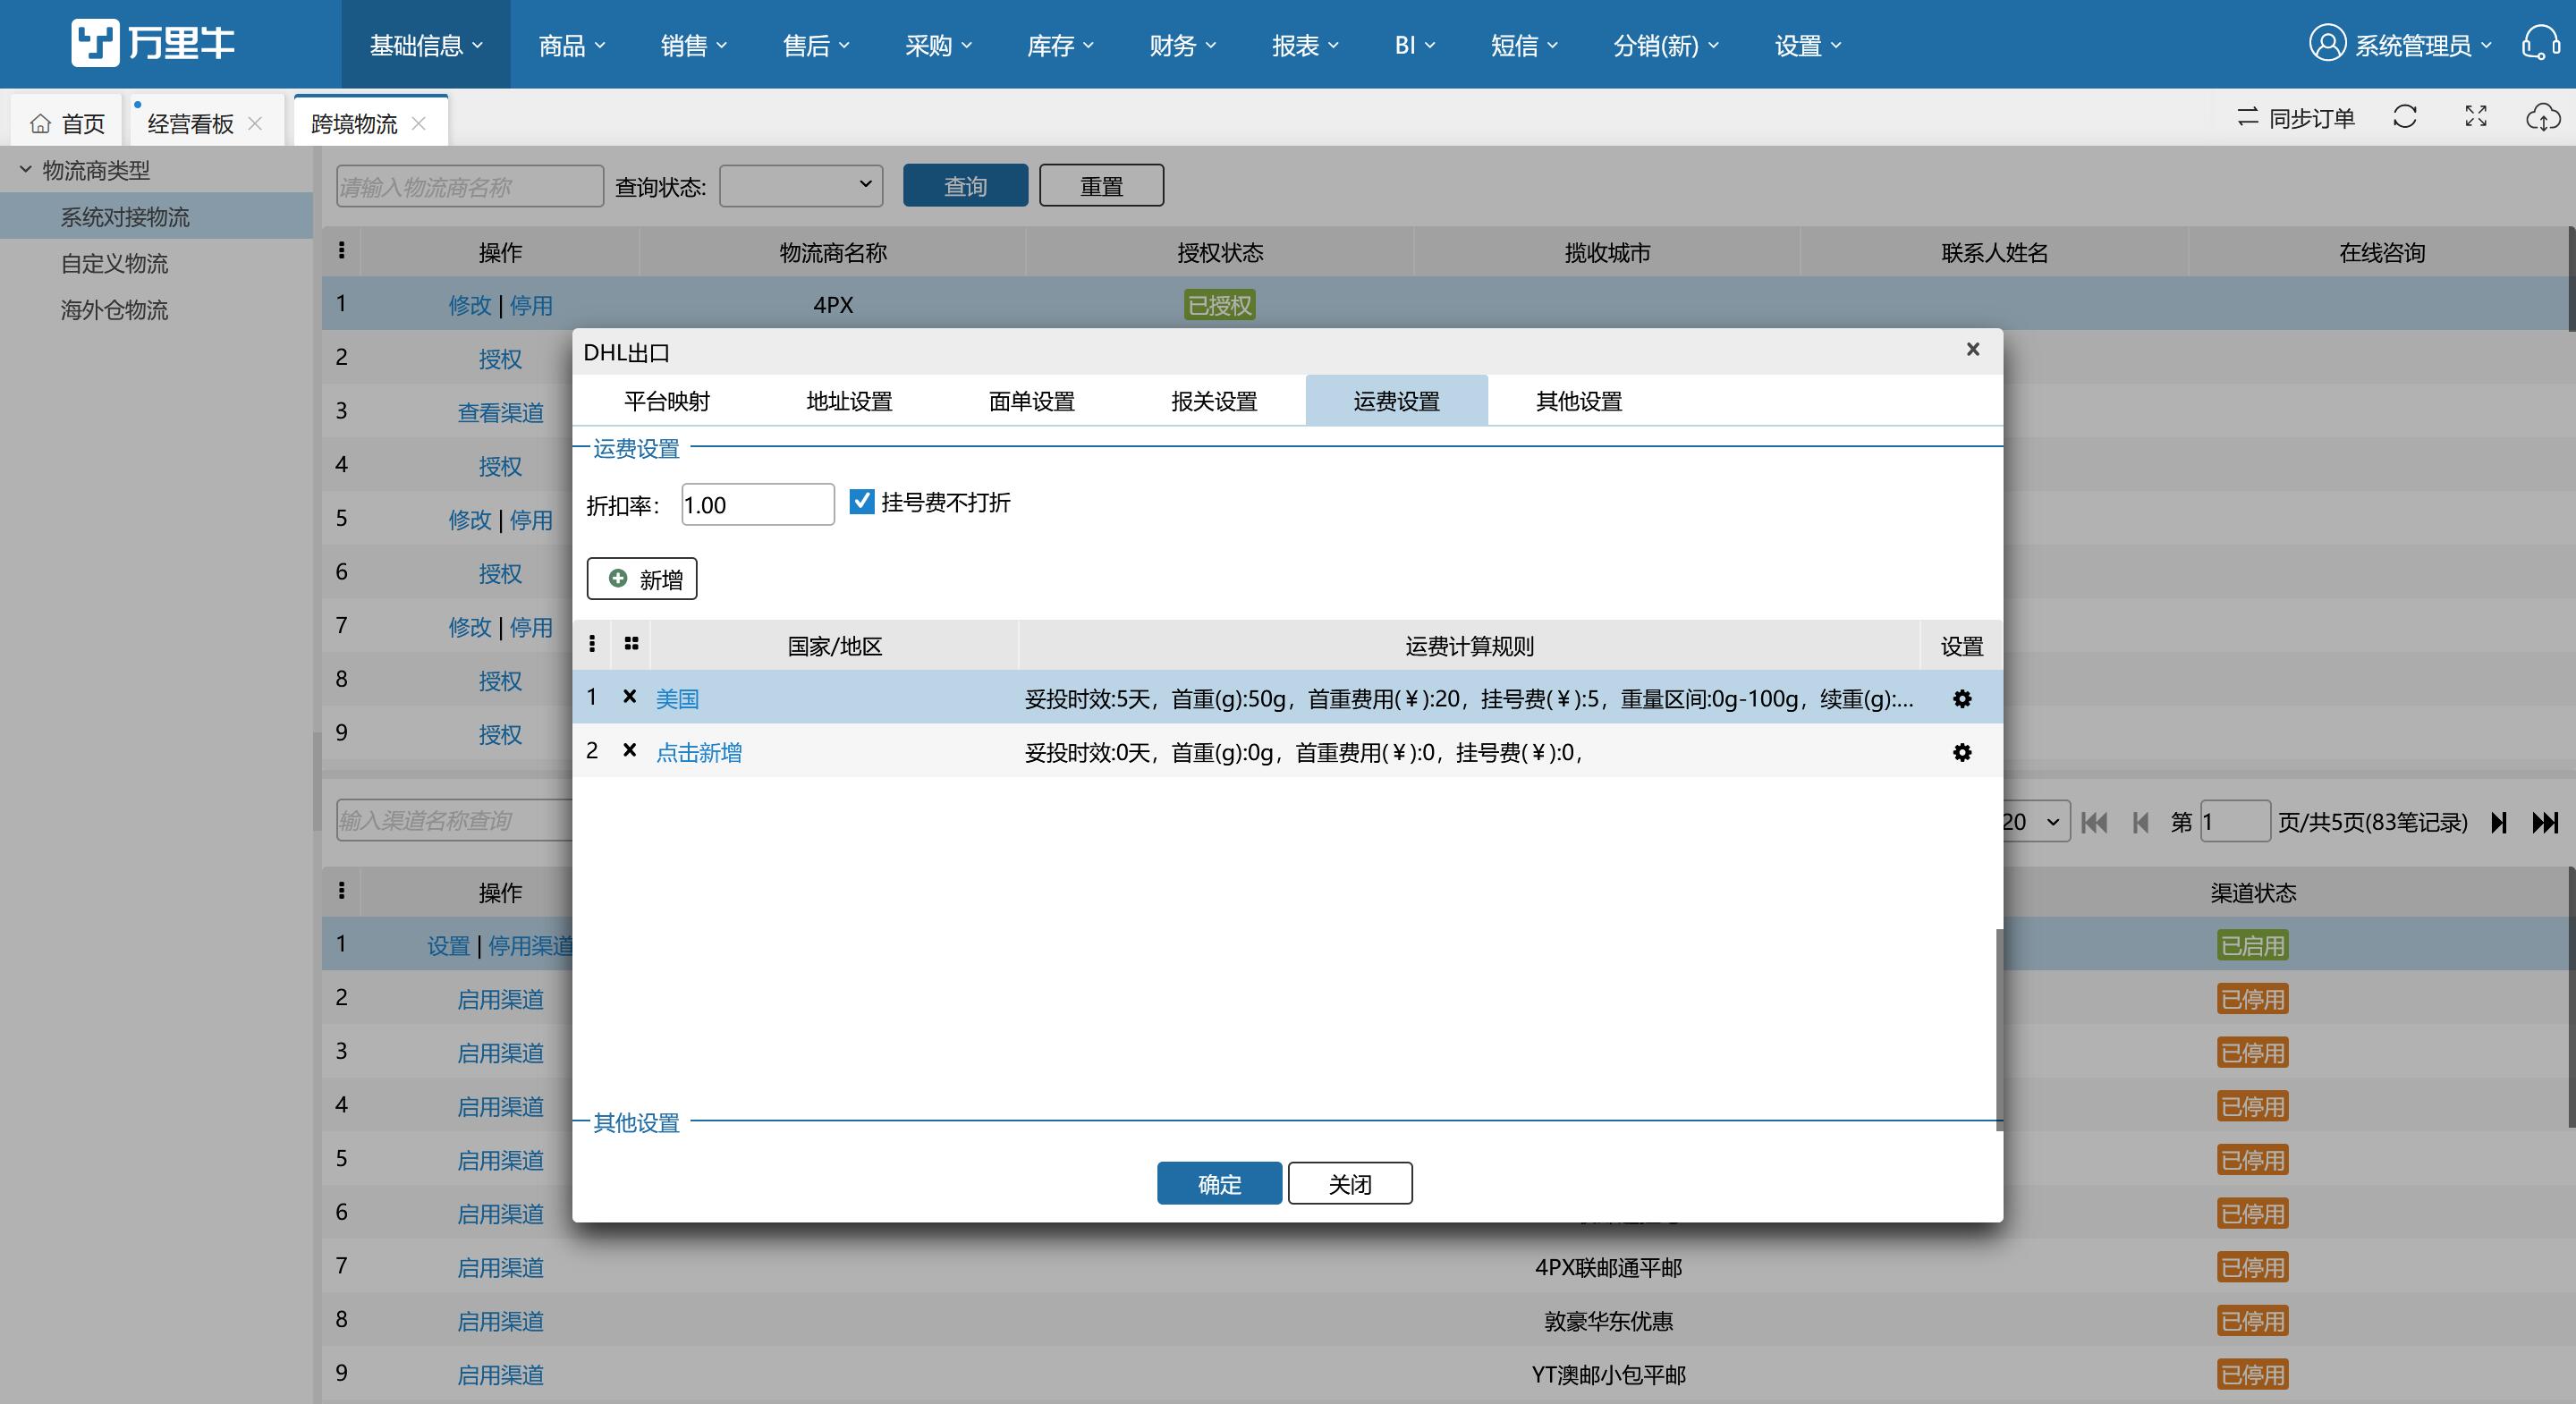2576x1404 pixels.
Task: Select the 运费设置 tab
Action: [x=1396, y=400]
